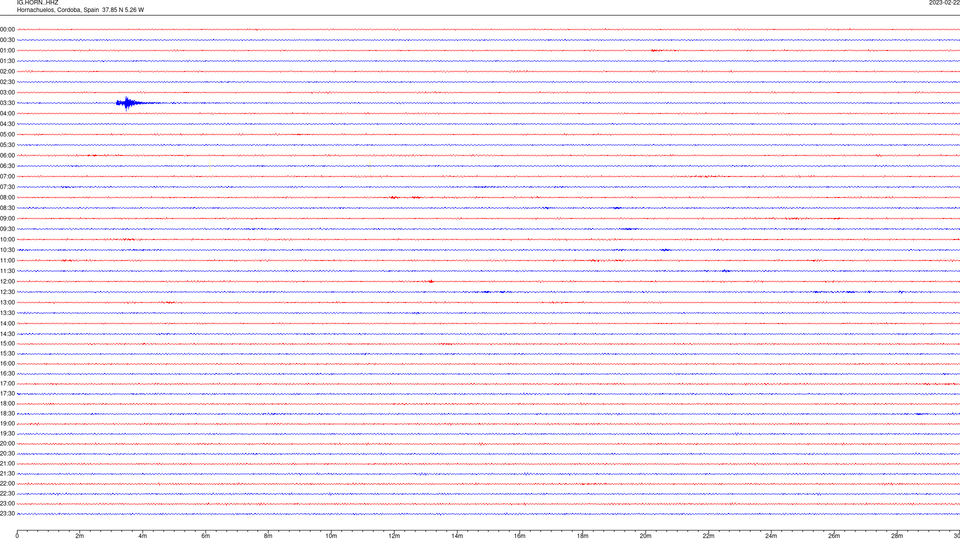Image resolution: width=960 pixels, height=540 pixels.
Task: Click the 16:30 row label
Action: (x=7, y=373)
